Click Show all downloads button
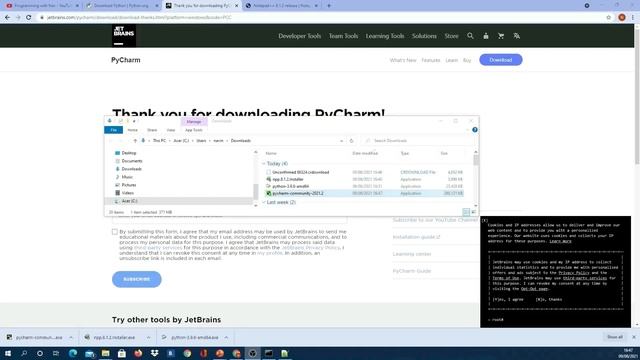Image resolution: width=640 pixels, height=360 pixels. tap(615, 337)
